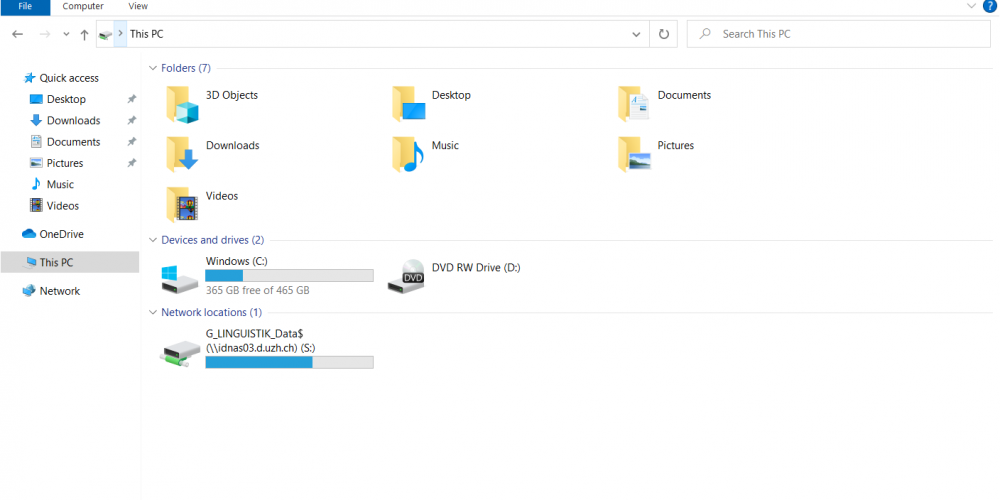Select Network in the navigation pane
Image resolution: width=1000 pixels, height=500 pixels.
pos(59,291)
